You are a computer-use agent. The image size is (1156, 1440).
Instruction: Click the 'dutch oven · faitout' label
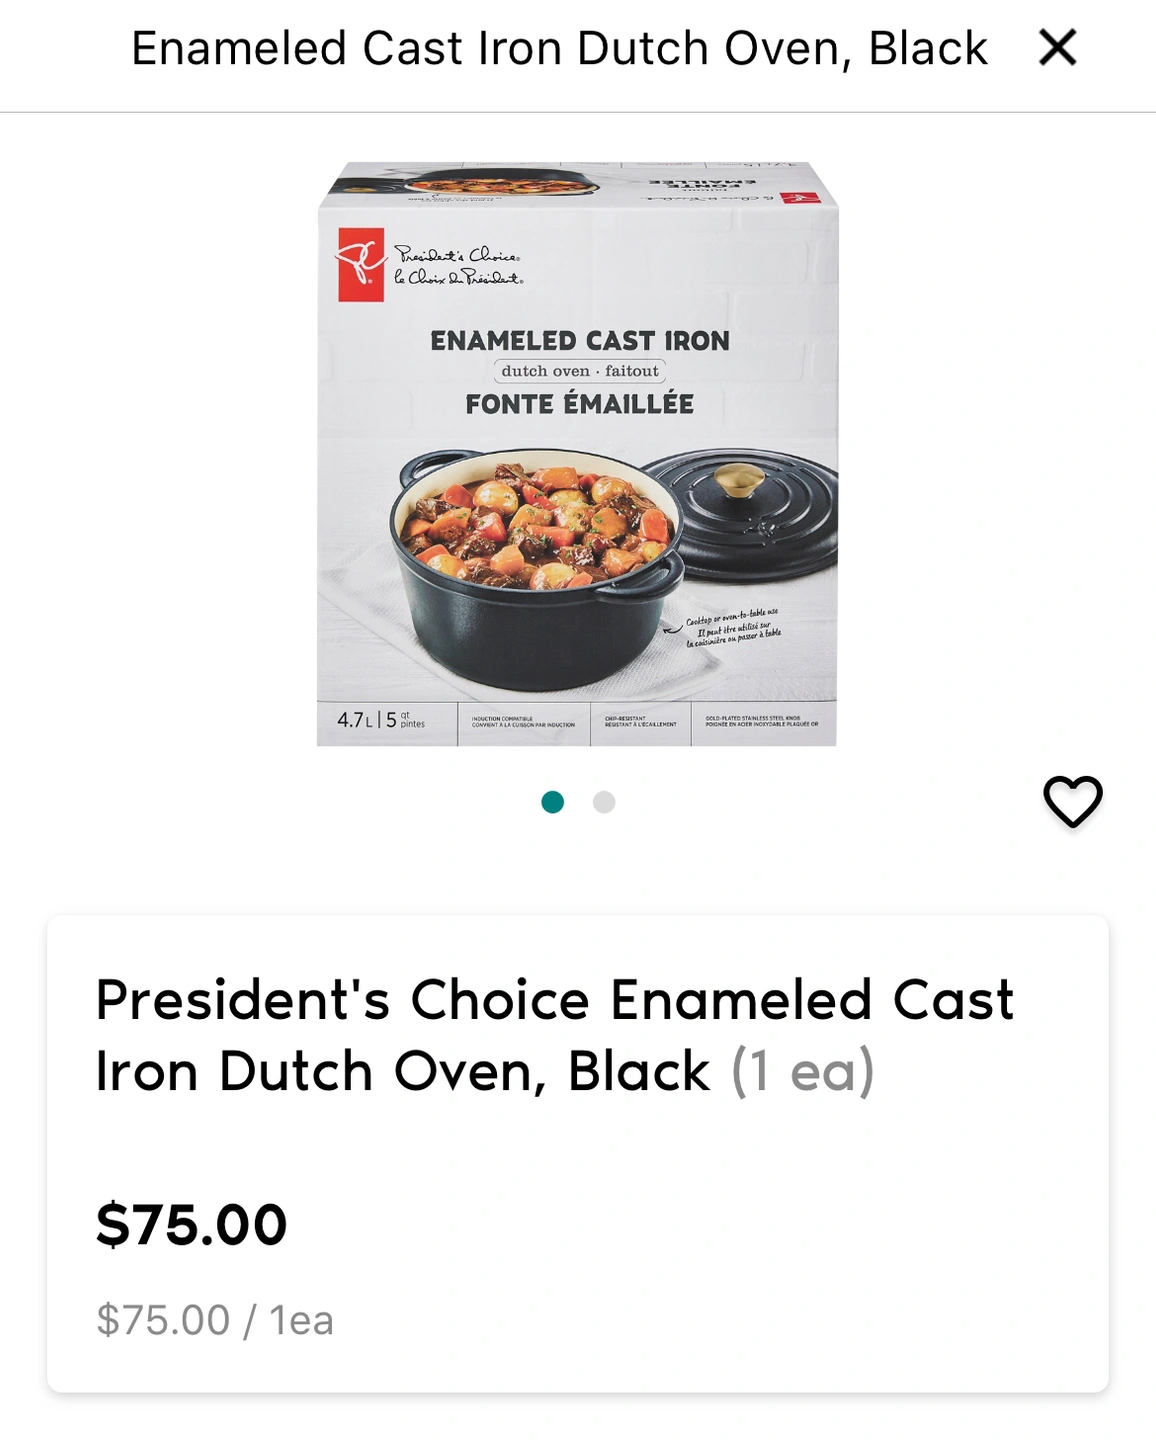pos(580,371)
